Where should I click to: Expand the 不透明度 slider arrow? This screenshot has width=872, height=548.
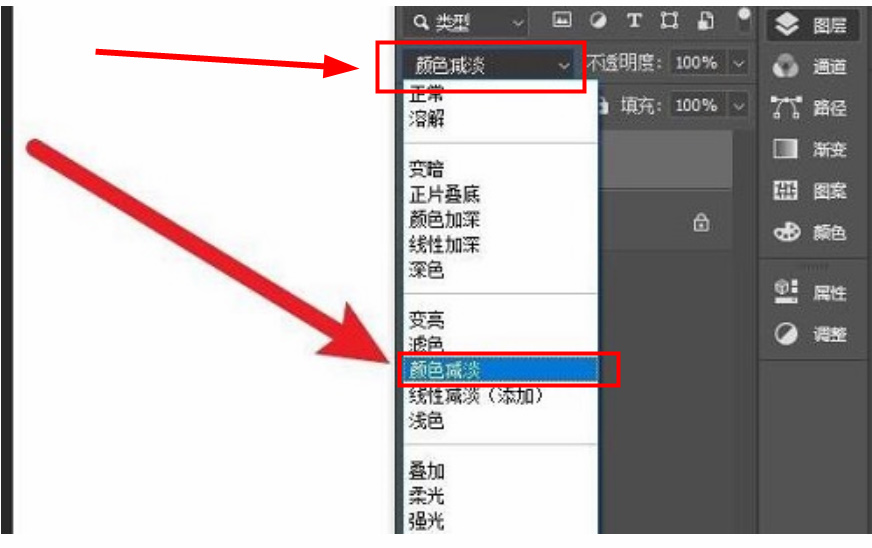(739, 63)
